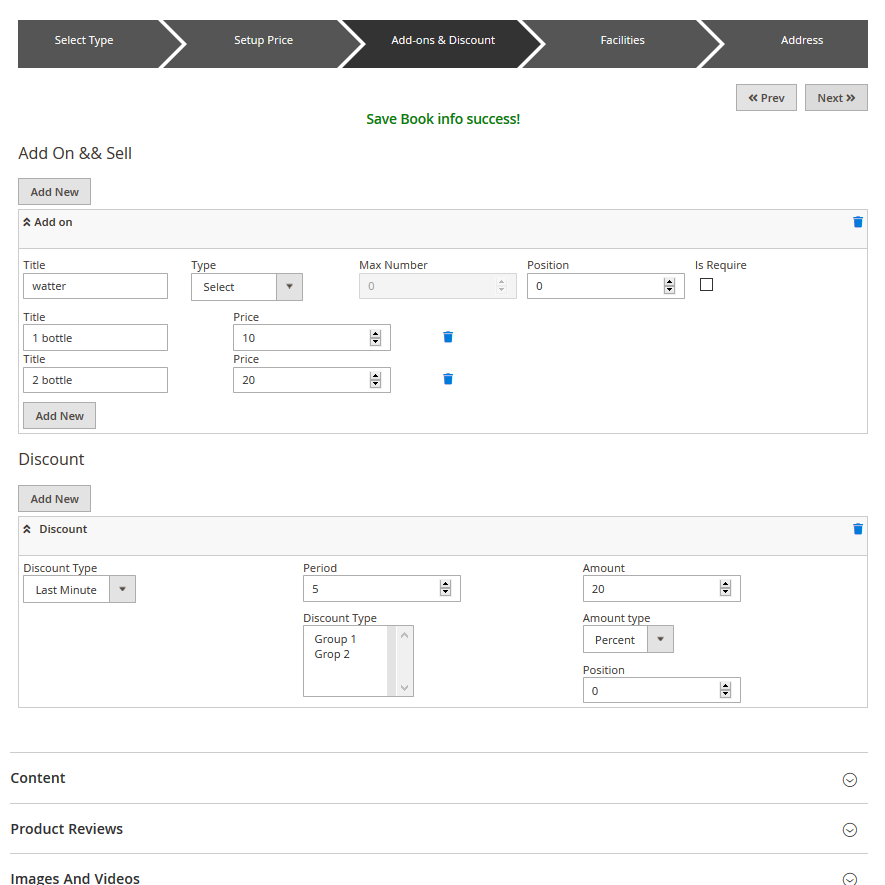Viewport: 885px width, 885px height.
Task: Delete the '2 bottle' option row
Action: (x=448, y=379)
